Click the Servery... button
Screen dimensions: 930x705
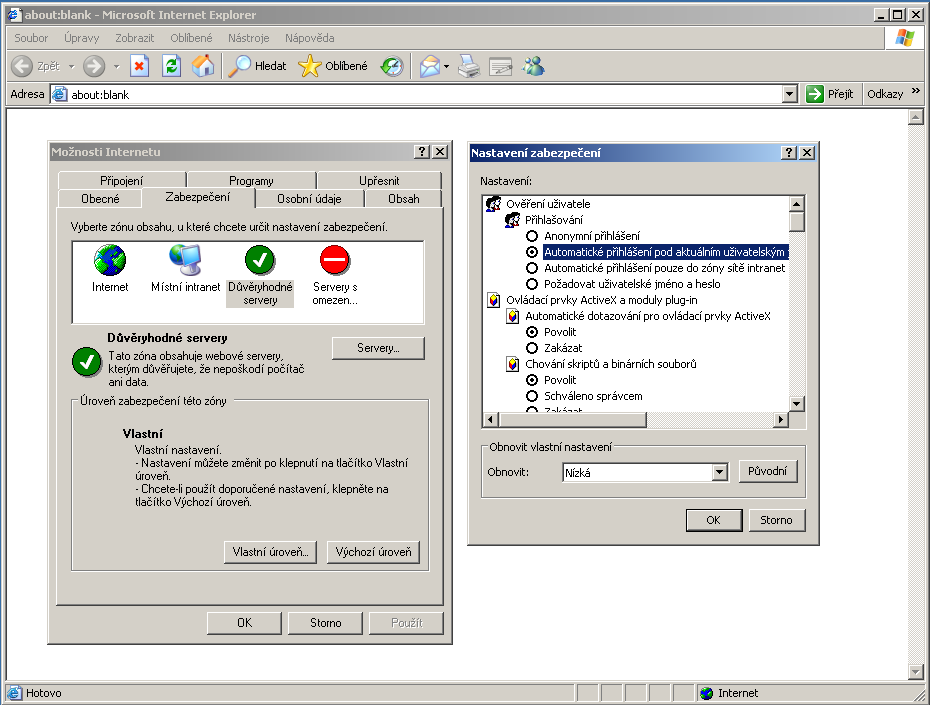pos(378,348)
